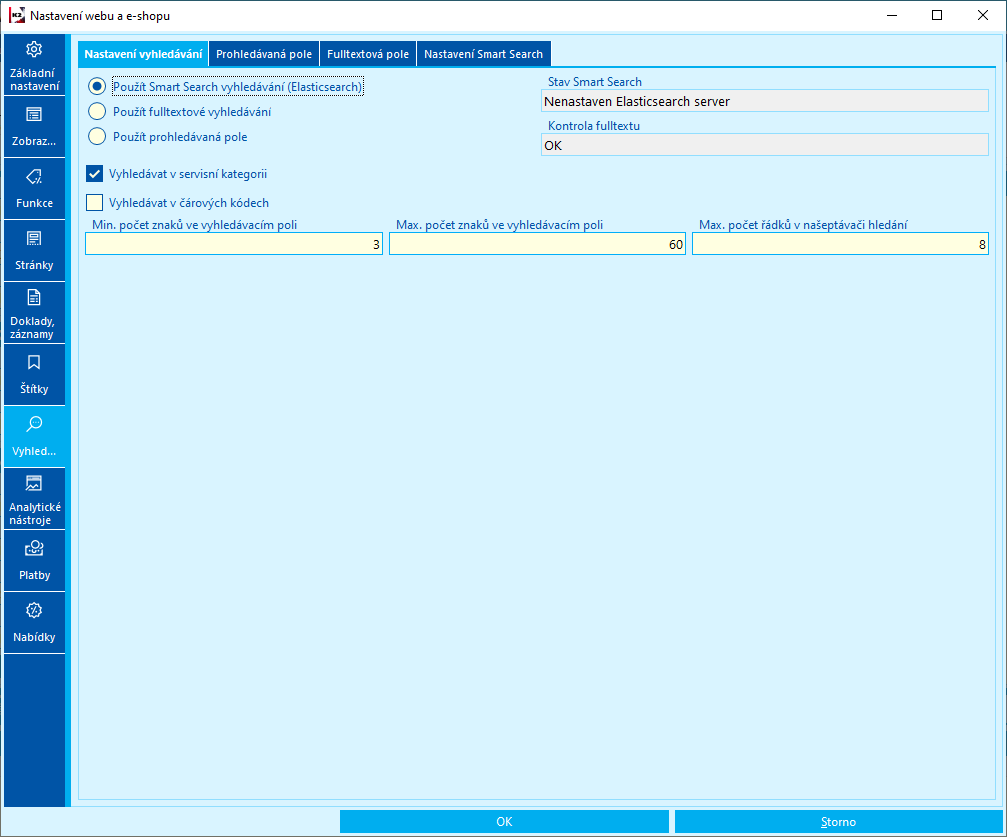
Task: Open the Platby sidebar section
Action: 34,561
